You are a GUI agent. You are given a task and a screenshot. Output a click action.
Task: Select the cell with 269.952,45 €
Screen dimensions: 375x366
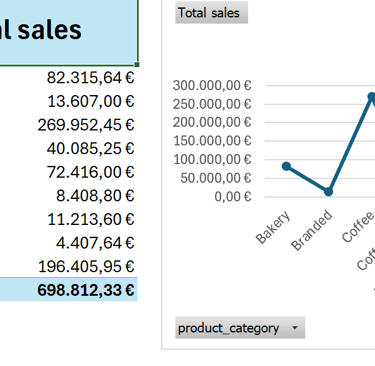pos(69,125)
